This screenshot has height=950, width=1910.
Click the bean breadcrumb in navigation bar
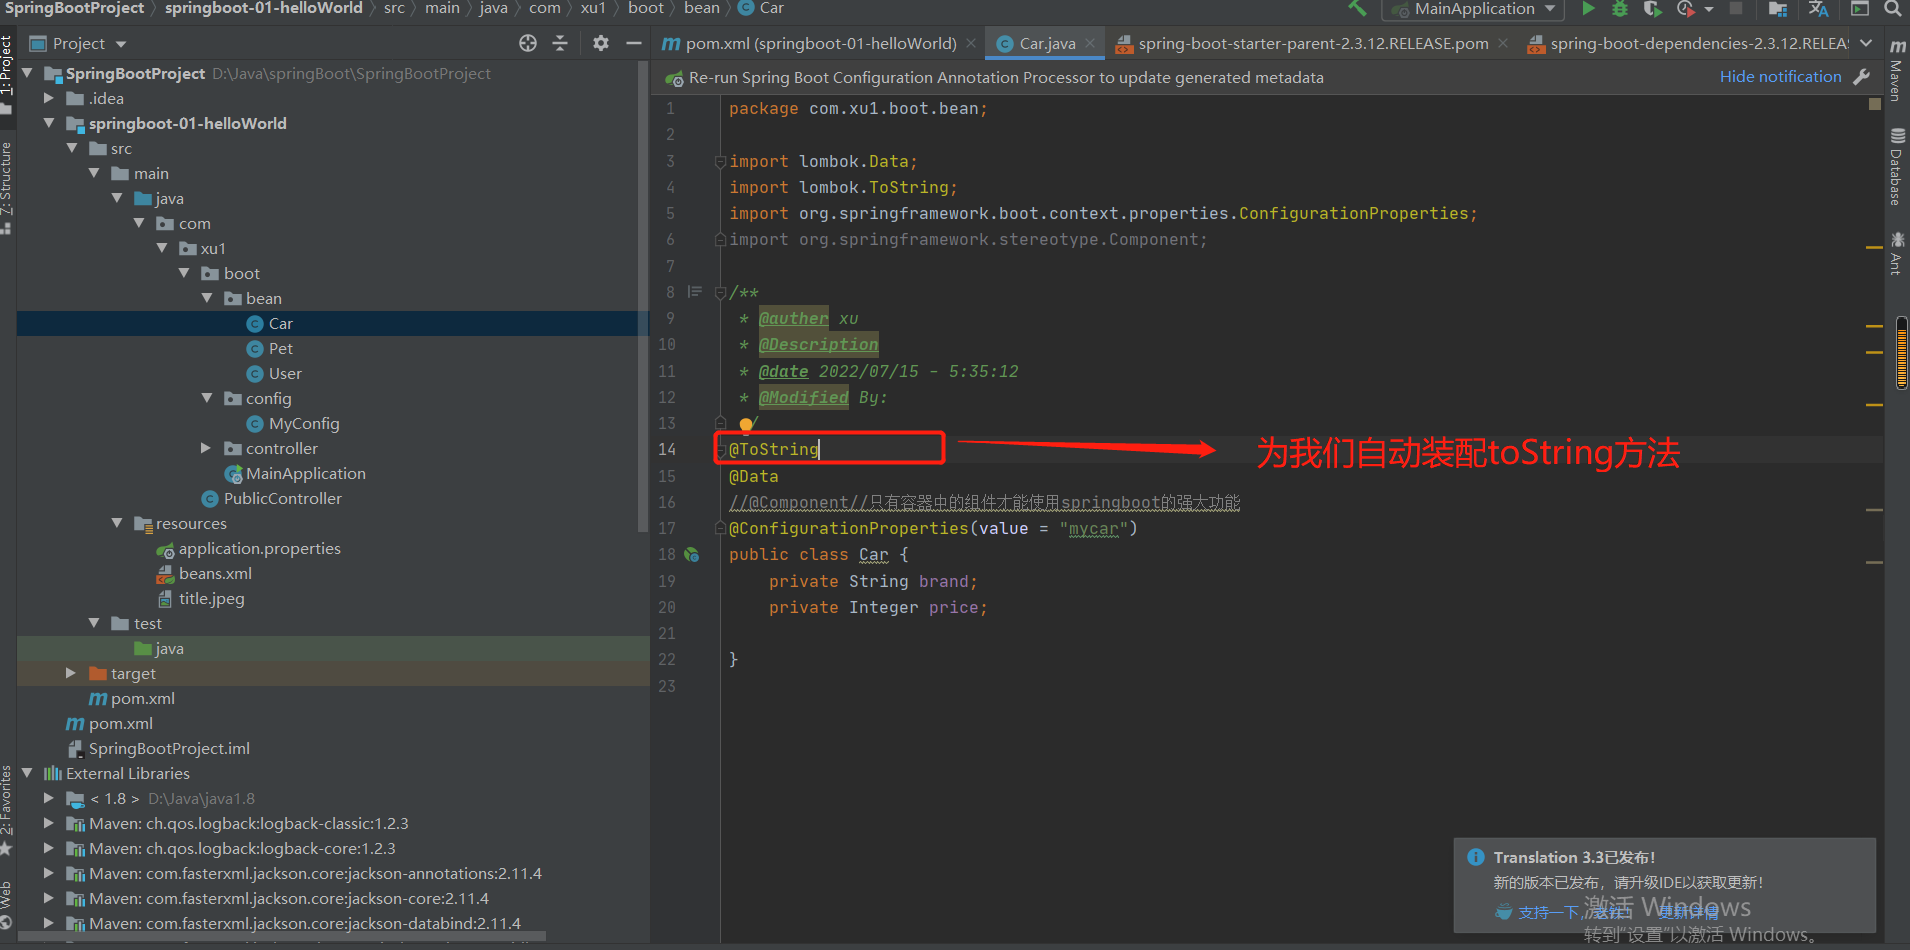[x=702, y=8]
